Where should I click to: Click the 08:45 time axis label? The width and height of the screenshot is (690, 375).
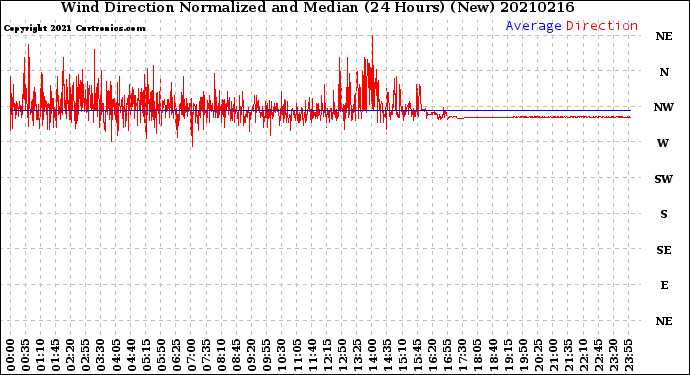point(236,355)
